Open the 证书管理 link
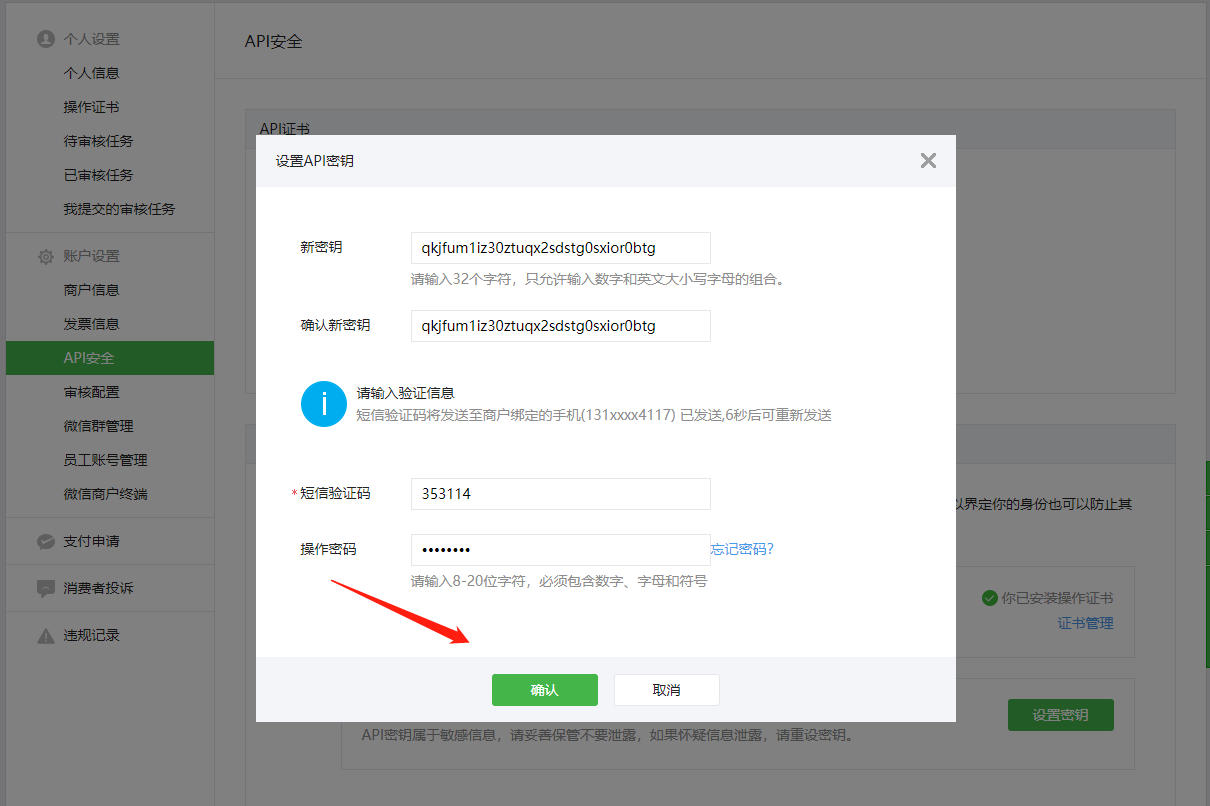Image resolution: width=1210 pixels, height=806 pixels. 1085,623
